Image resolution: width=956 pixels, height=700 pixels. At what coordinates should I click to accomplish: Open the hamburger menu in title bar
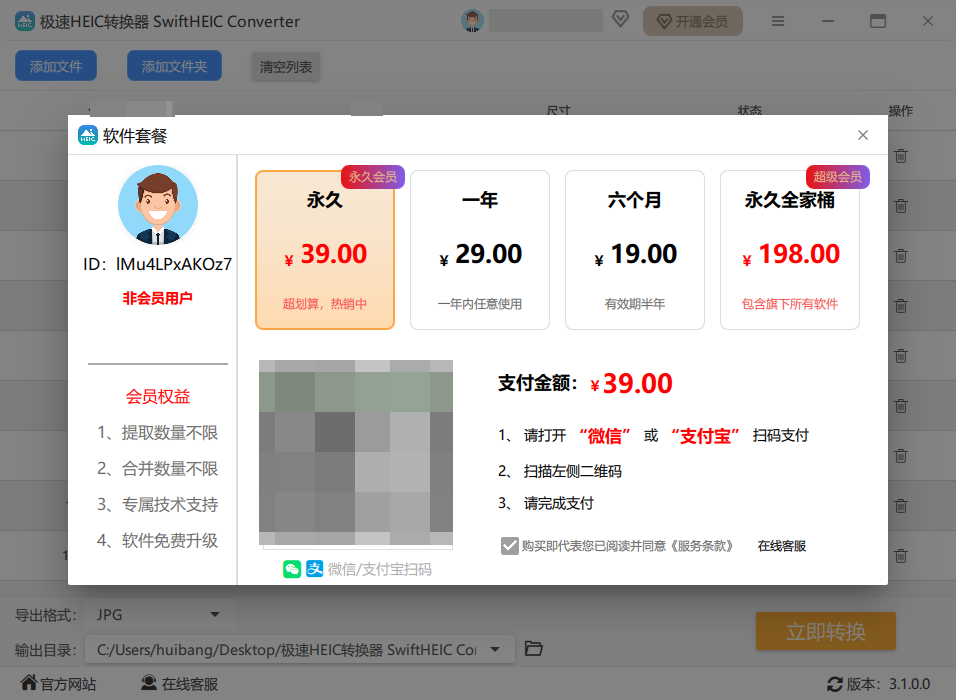coord(778,21)
